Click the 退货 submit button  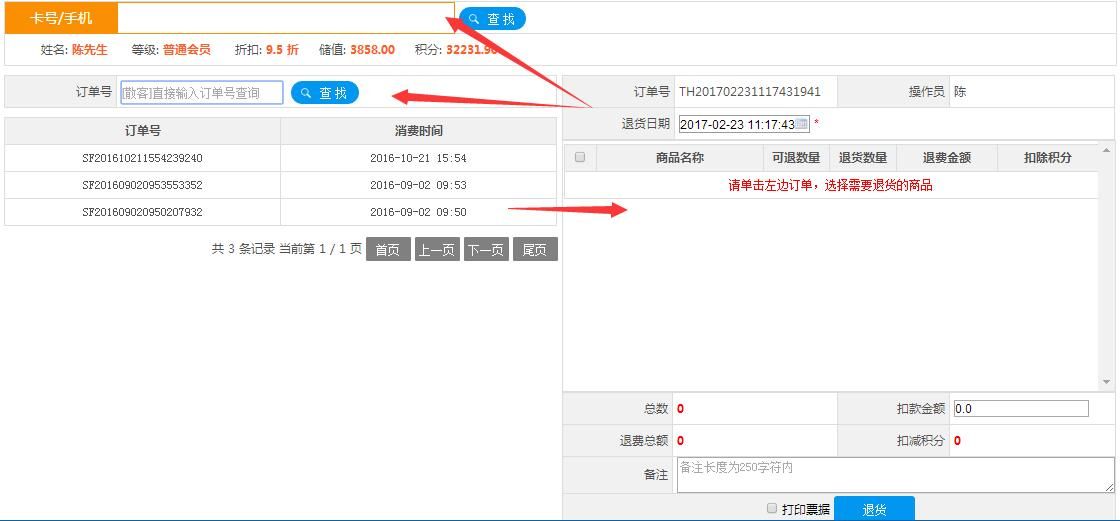(874, 509)
